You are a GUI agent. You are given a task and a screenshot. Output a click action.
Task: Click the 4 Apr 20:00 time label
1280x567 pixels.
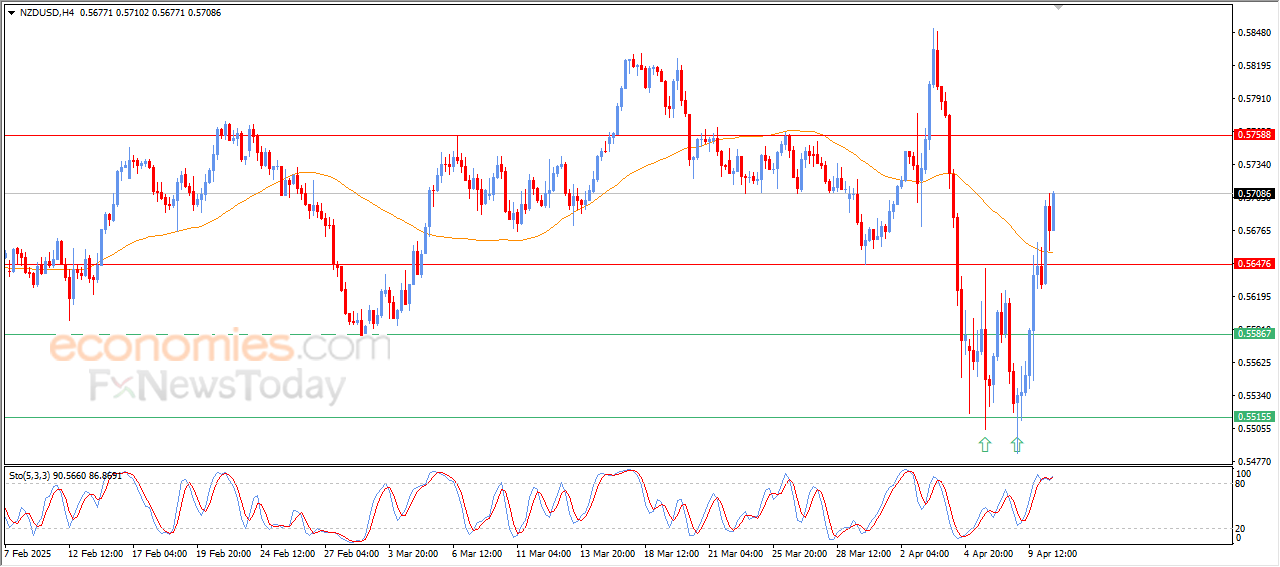coord(991,553)
